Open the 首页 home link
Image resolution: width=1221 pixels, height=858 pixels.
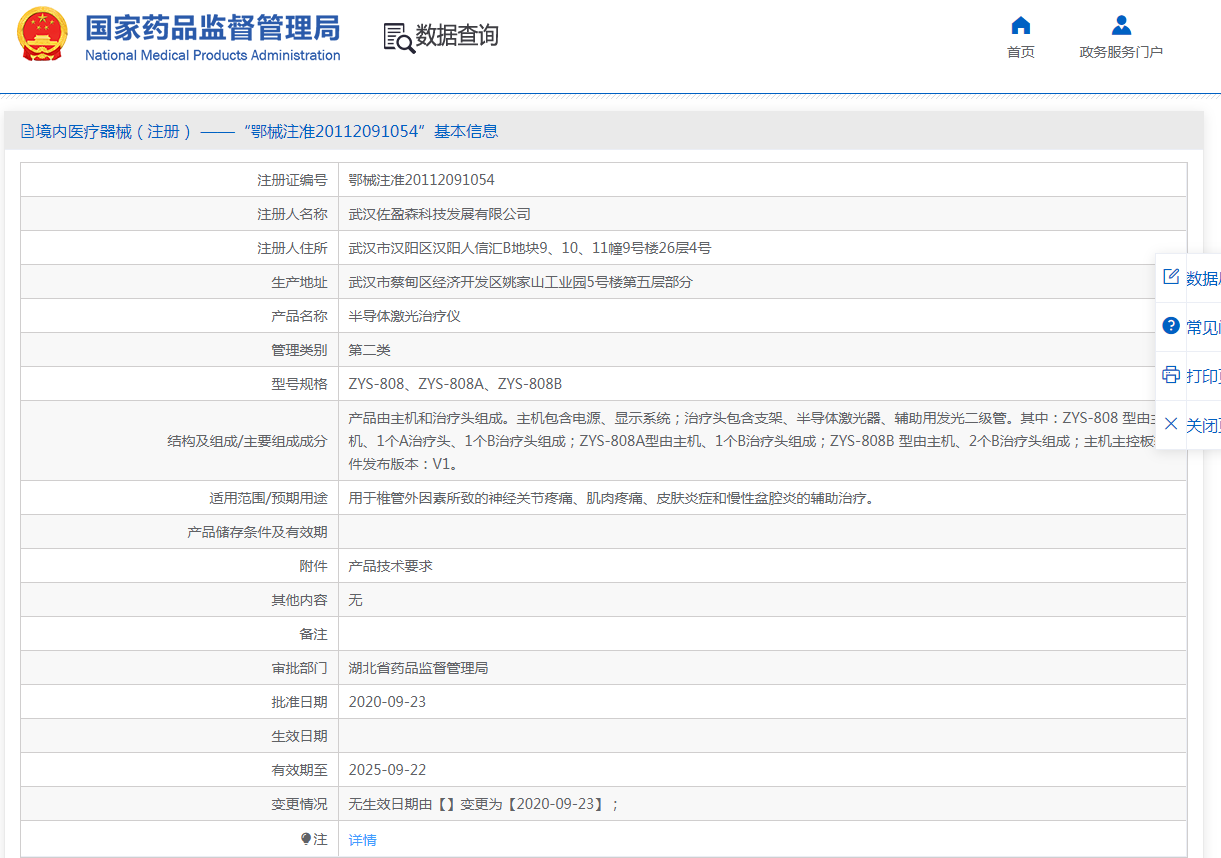[1021, 52]
